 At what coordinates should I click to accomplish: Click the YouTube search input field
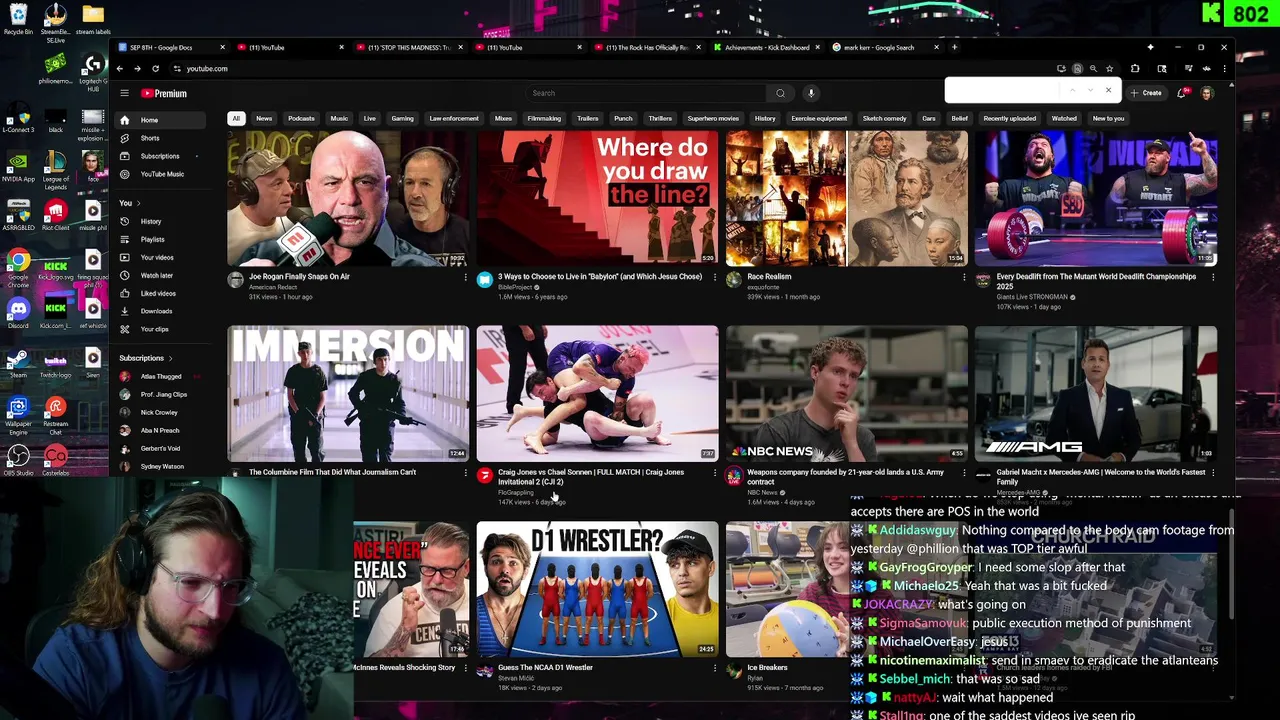click(645, 93)
